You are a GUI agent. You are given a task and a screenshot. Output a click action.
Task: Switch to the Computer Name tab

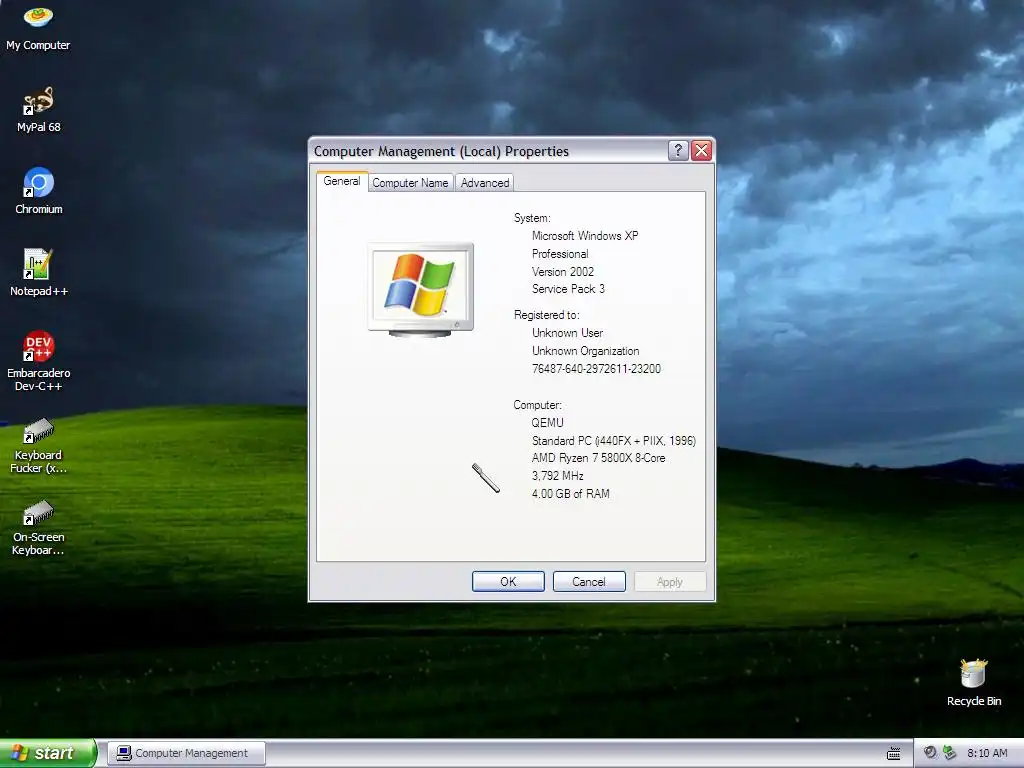tap(410, 183)
